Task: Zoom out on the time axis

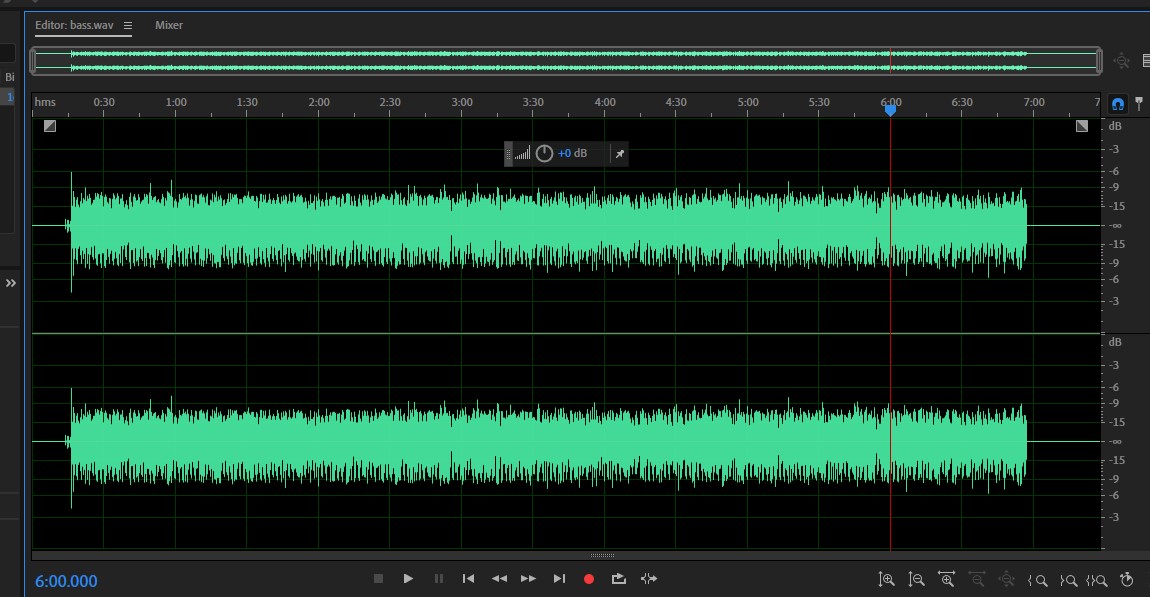Action: point(976,579)
